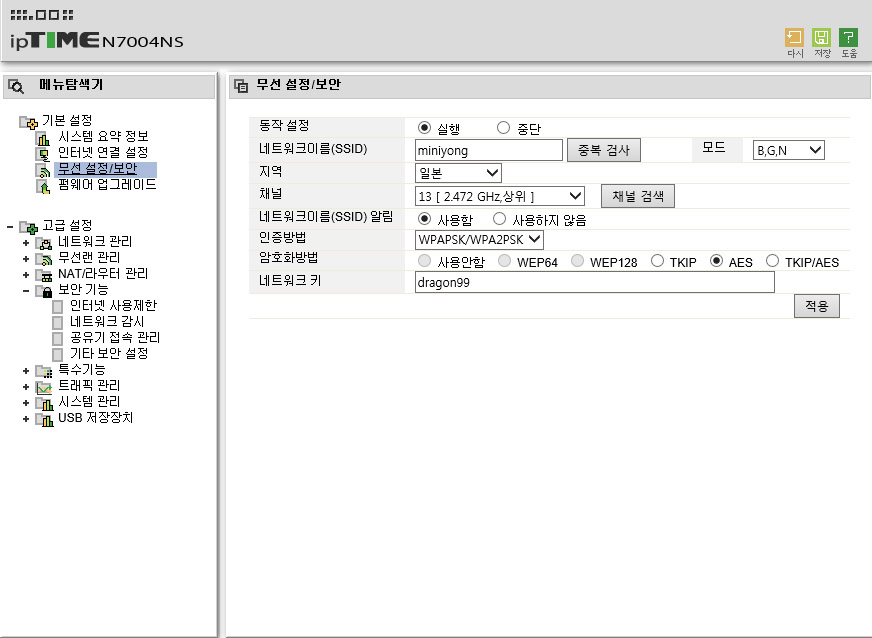
Task: Open the 모드 B,G,N dropdown
Action: [x=789, y=150]
